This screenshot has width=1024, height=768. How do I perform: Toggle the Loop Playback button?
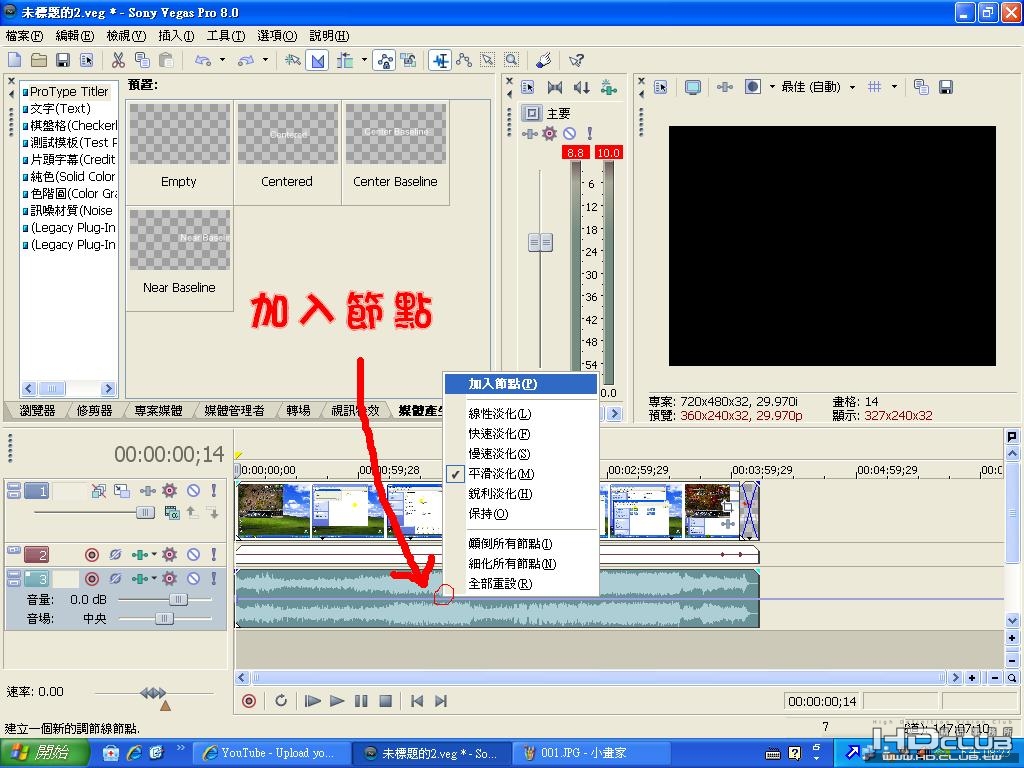[281, 701]
